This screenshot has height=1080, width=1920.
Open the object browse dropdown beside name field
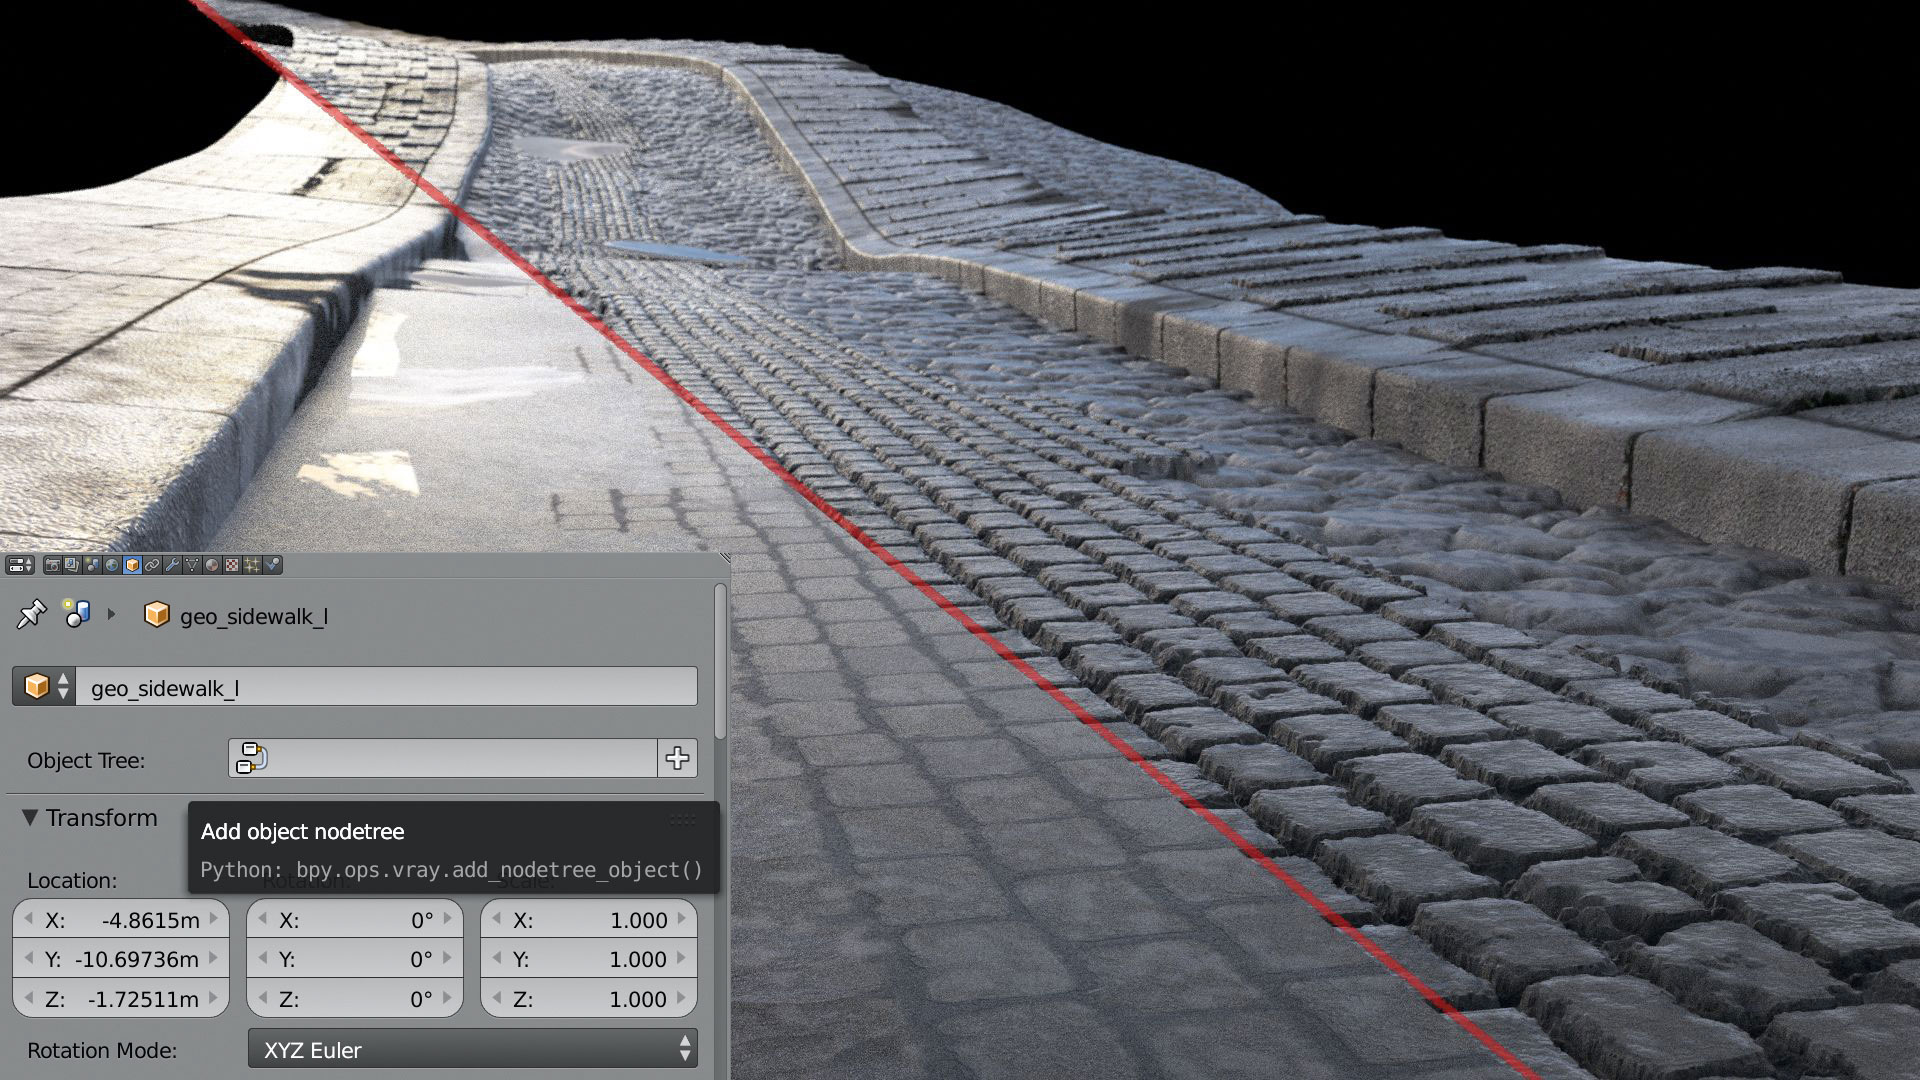(44, 686)
